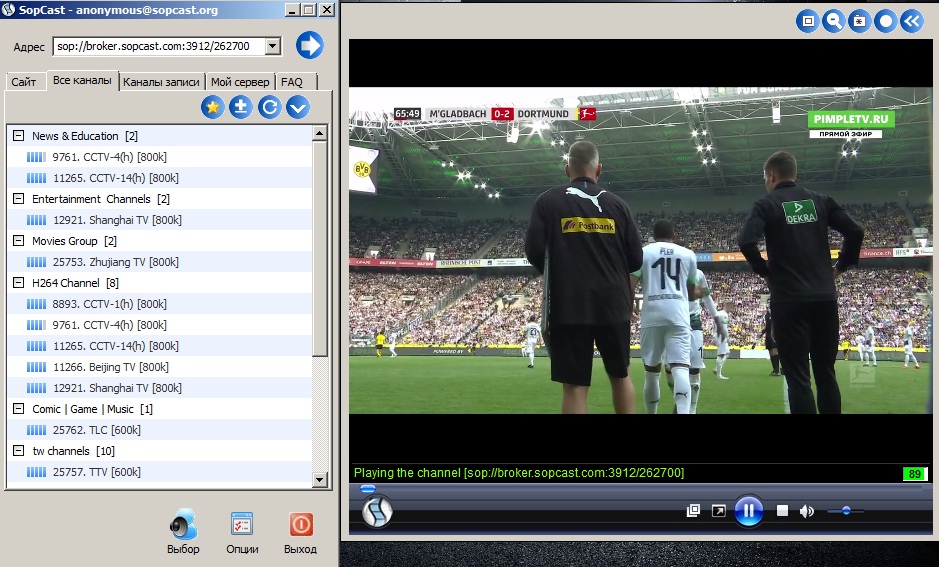Click the blue down-arrow collapse icon
This screenshot has height=567, width=939.
click(x=298, y=107)
